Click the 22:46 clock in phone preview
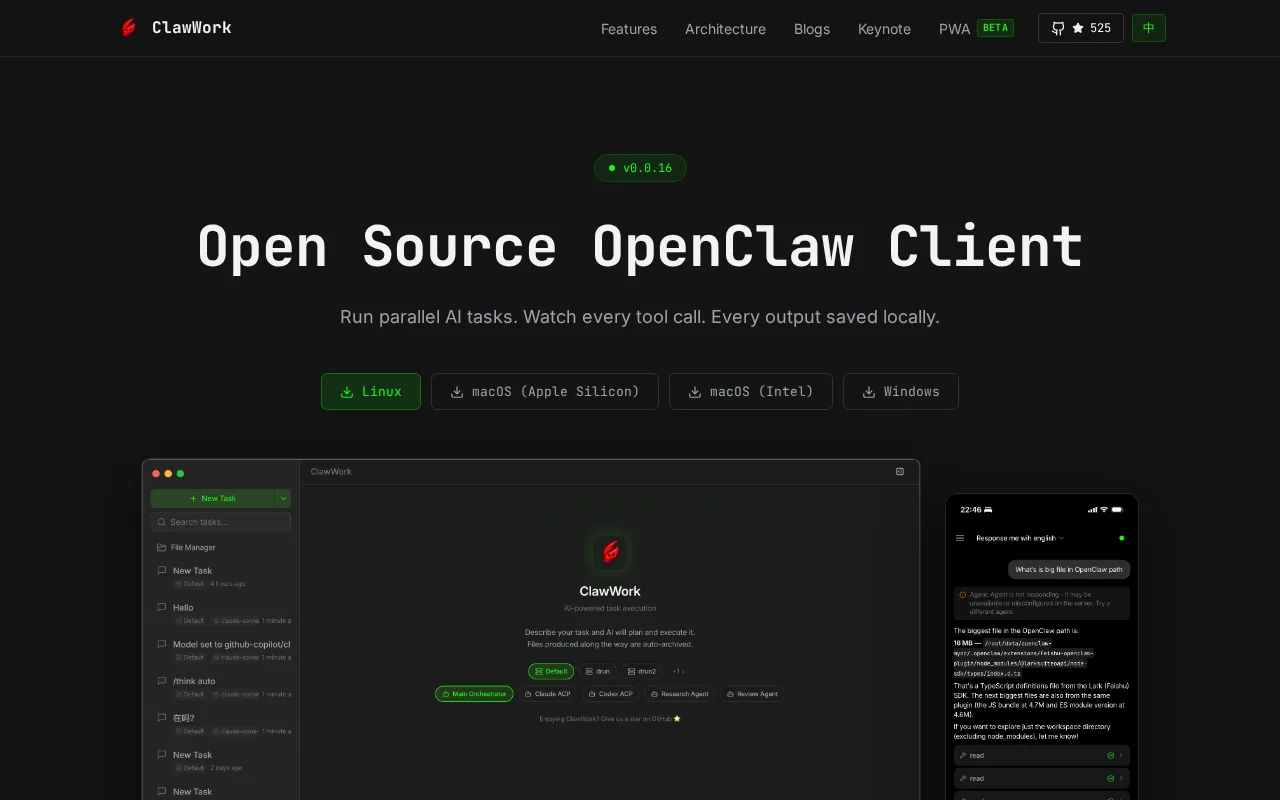This screenshot has width=1280, height=800. pyautogui.click(x=971, y=510)
